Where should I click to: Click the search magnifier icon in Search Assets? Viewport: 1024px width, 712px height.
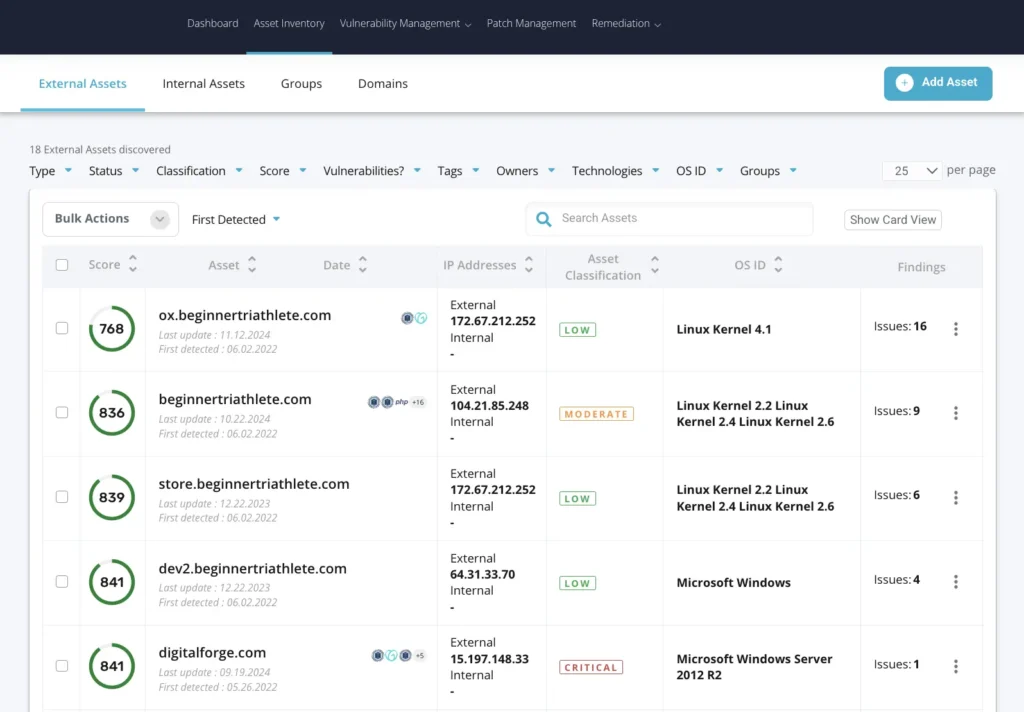tap(543, 219)
